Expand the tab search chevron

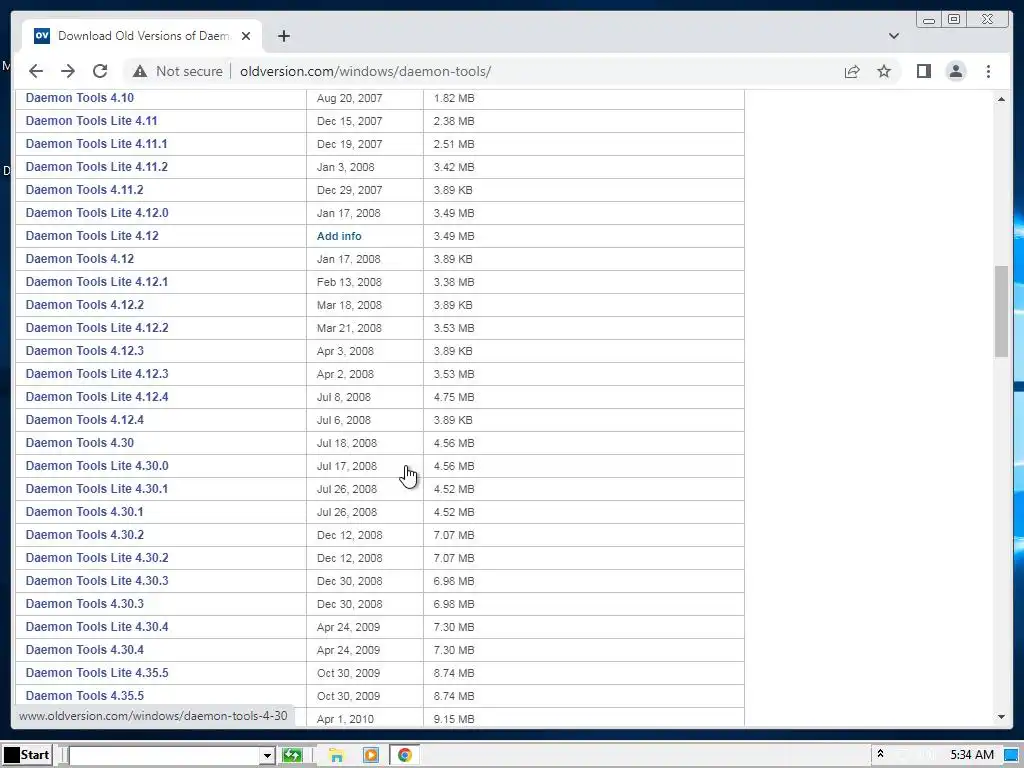[x=893, y=36]
